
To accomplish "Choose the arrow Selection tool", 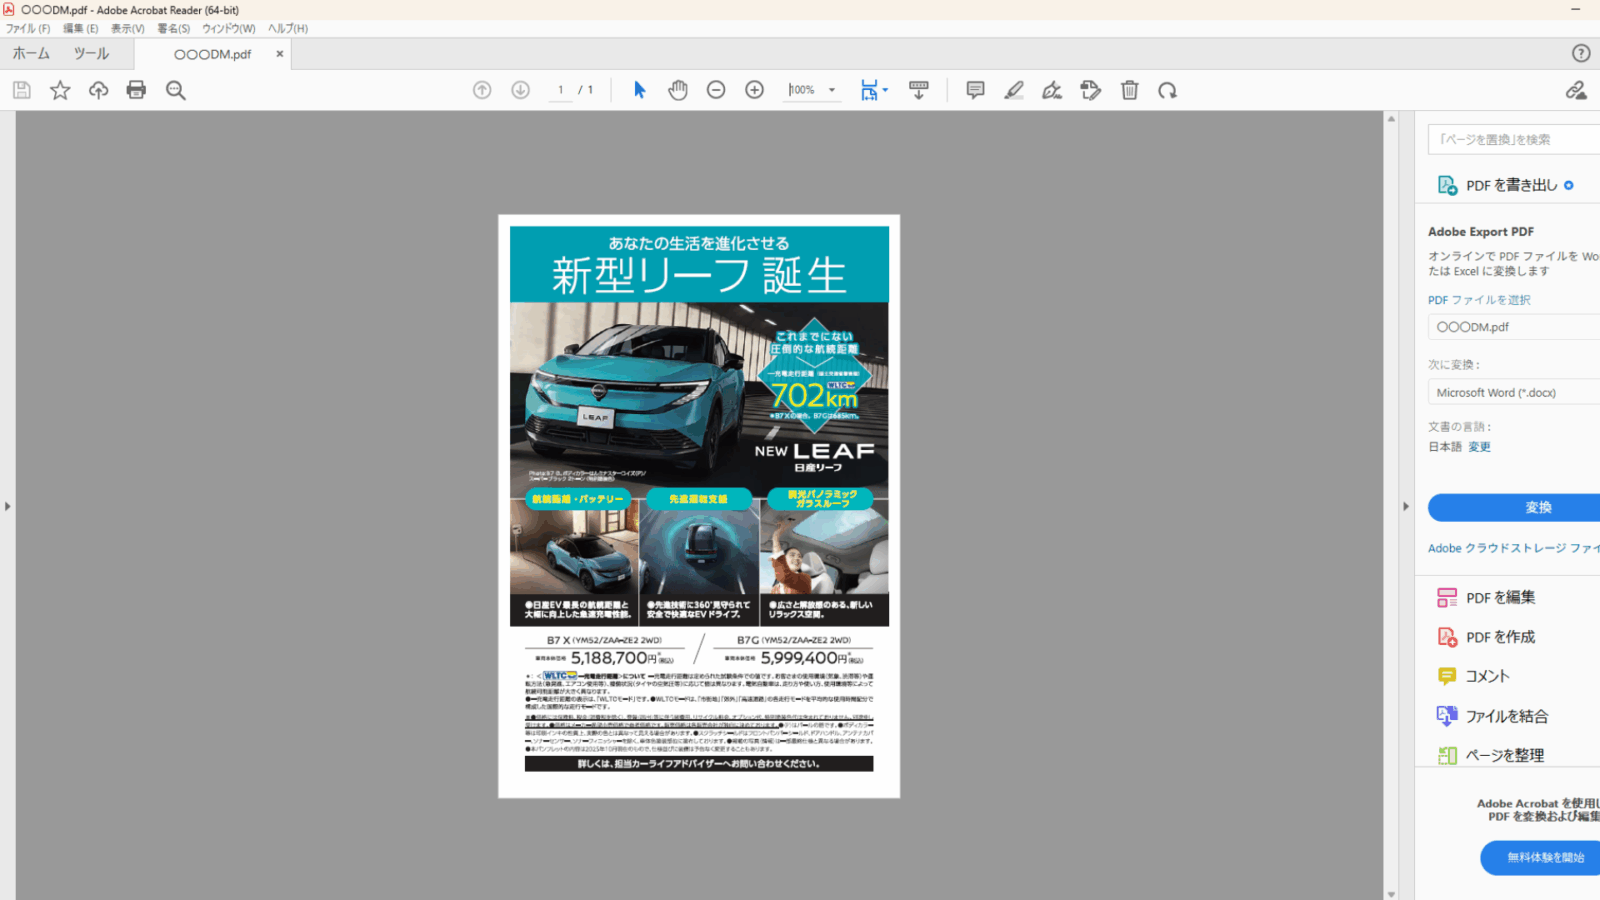I will (640, 90).
